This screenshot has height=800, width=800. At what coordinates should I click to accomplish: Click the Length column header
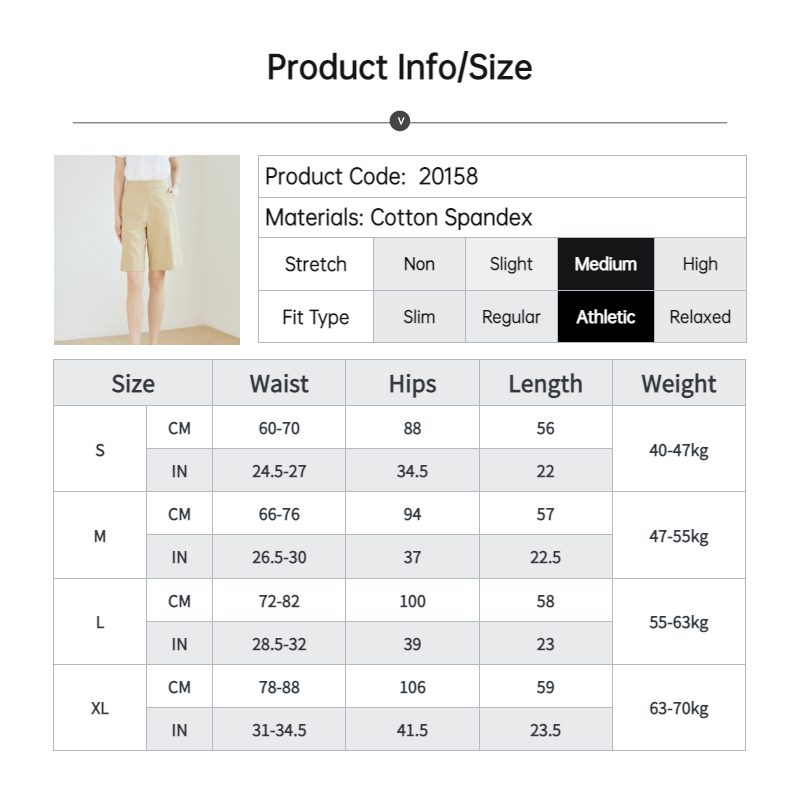coord(545,383)
